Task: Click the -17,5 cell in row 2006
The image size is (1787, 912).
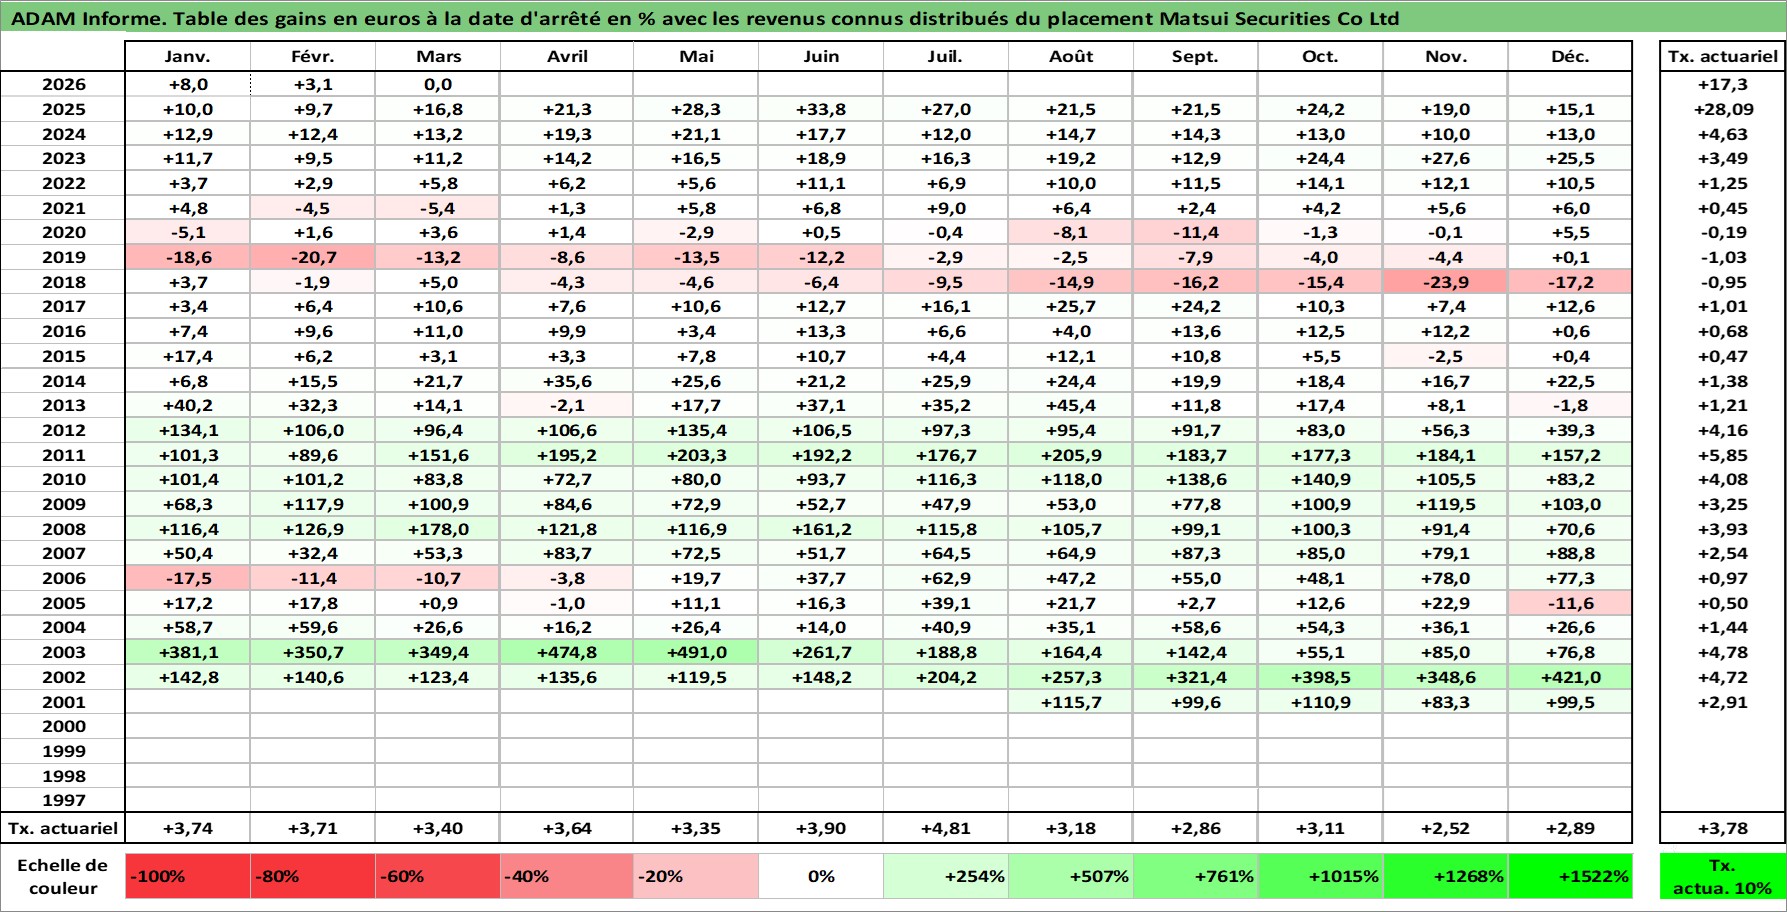Action: coord(188,578)
